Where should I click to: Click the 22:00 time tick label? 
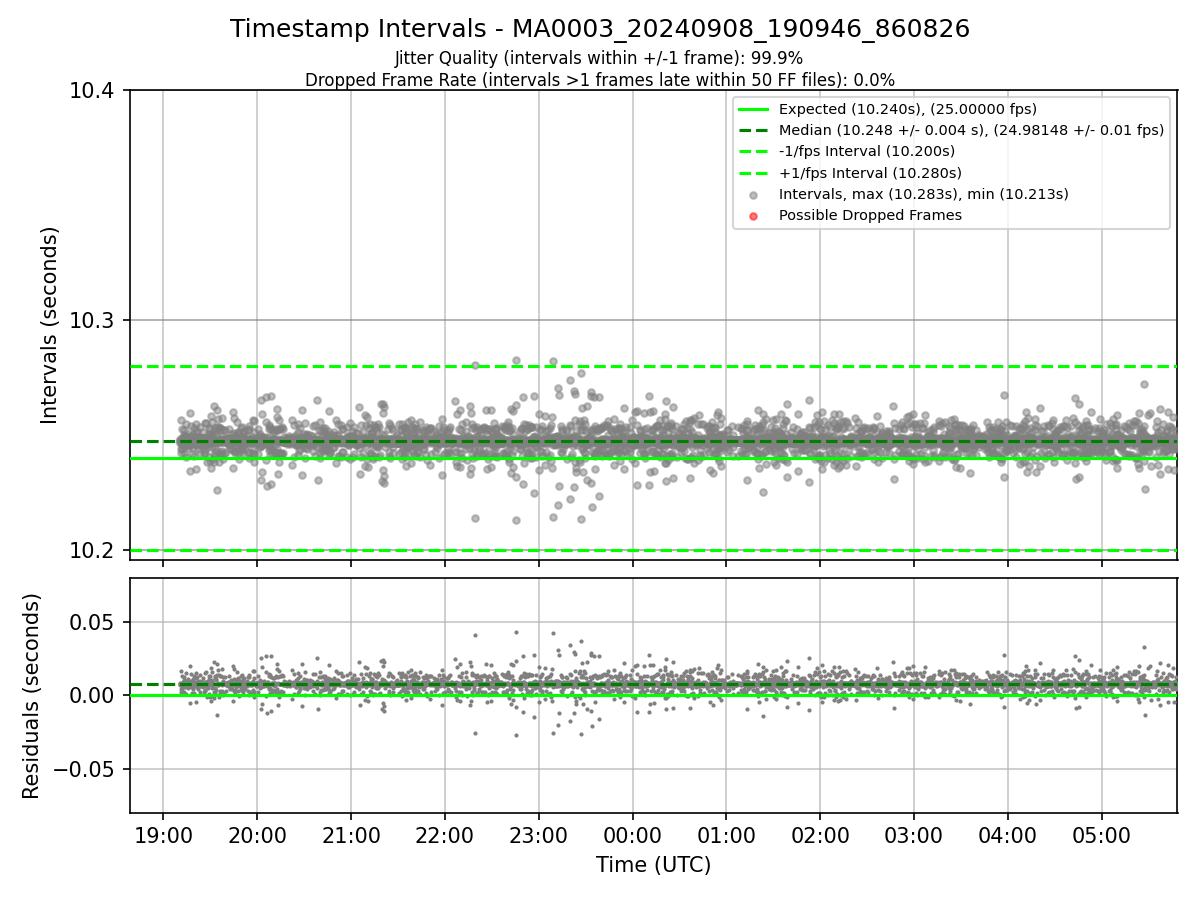click(x=445, y=834)
